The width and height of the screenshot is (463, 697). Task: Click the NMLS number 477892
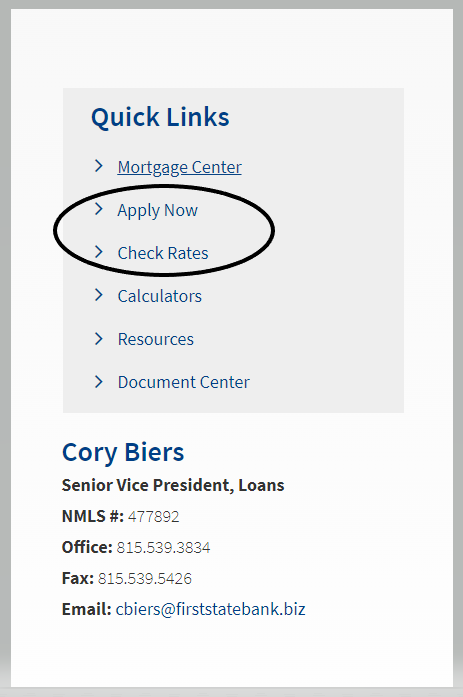point(154,517)
